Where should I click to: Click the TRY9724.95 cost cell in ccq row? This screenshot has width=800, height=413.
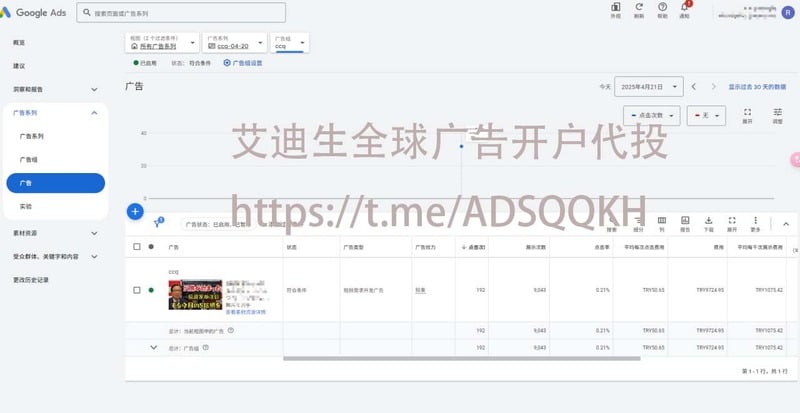coord(710,290)
